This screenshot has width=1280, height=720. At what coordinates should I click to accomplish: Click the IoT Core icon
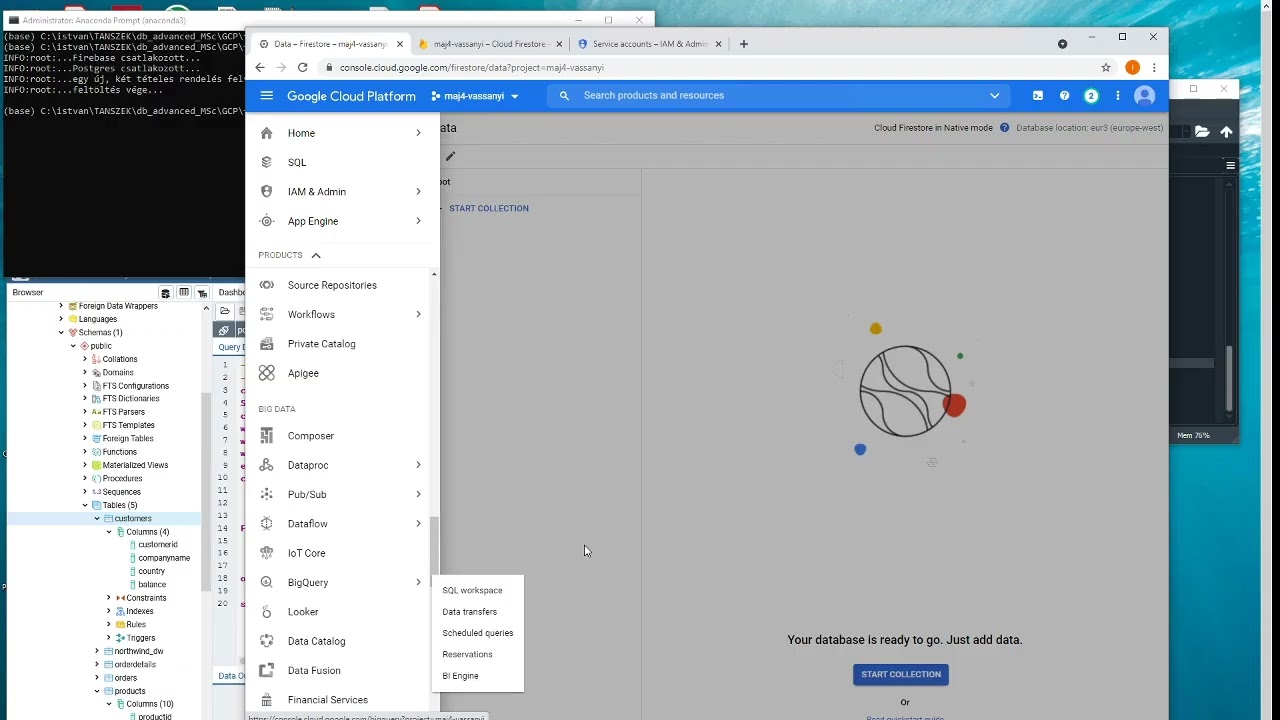coord(266,553)
